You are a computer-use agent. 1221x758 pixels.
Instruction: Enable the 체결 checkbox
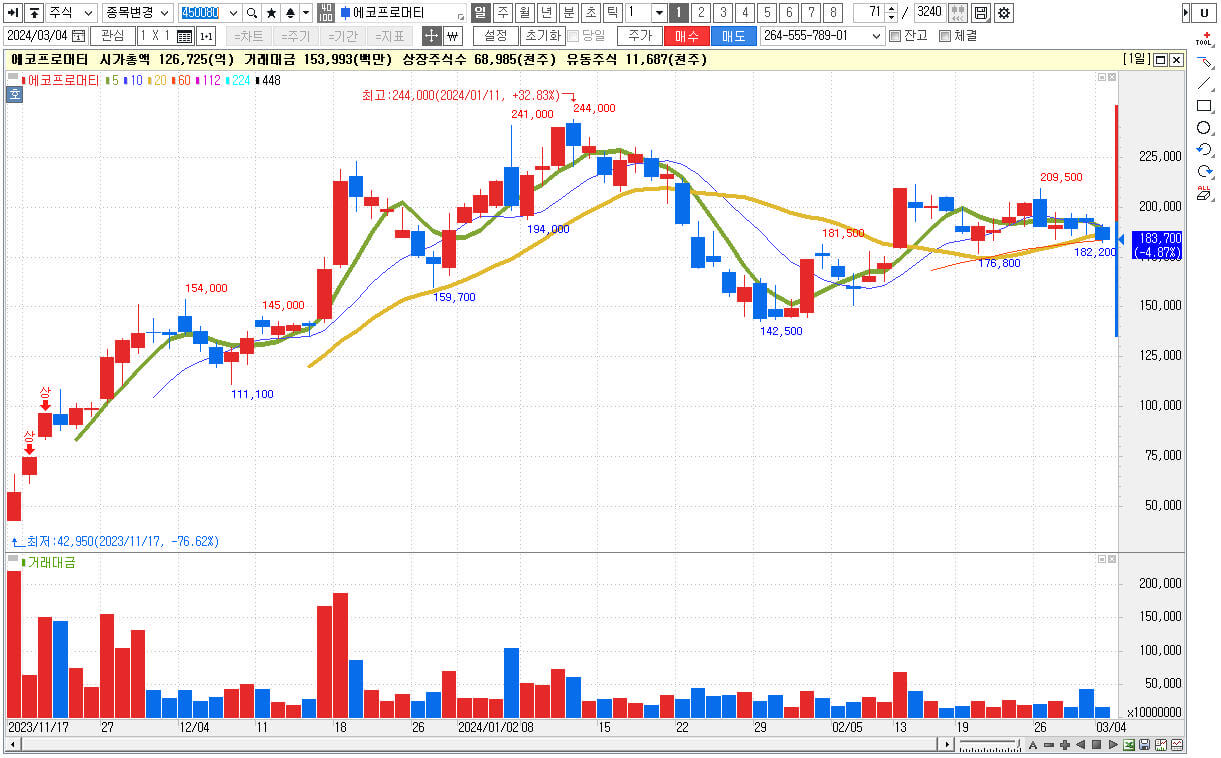[945, 36]
